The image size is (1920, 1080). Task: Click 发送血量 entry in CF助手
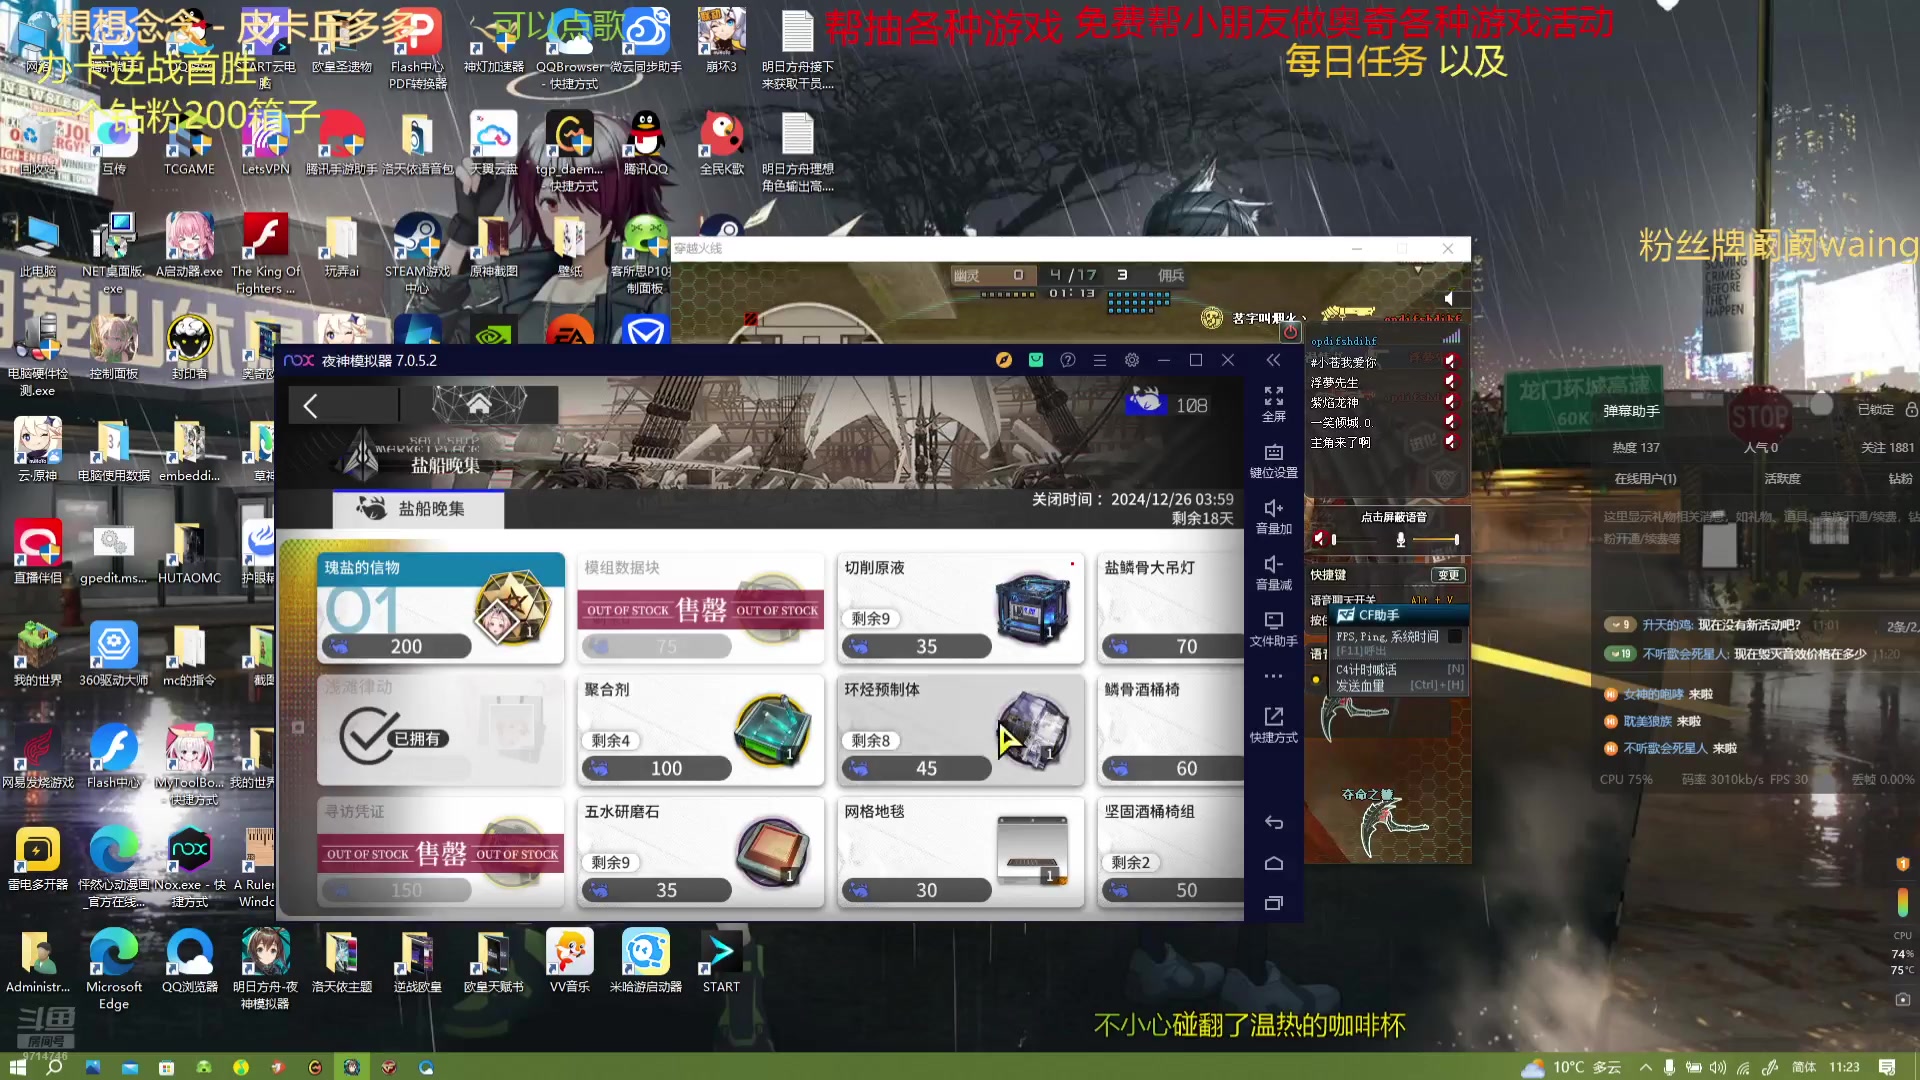(x=1398, y=686)
